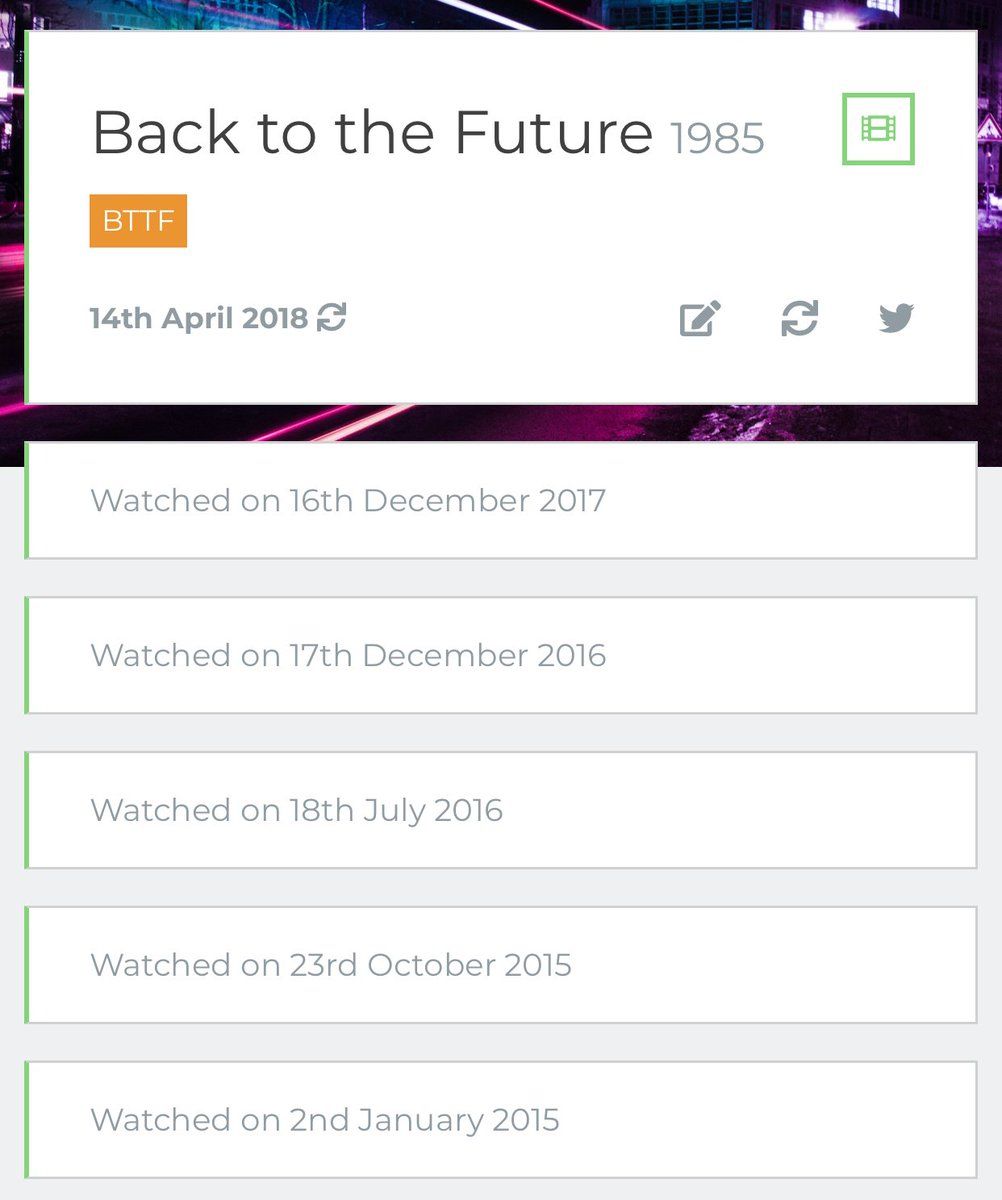Screen dimensions: 1002x1200
Task: Share via the Twitter bird icon
Action: pos(896,318)
